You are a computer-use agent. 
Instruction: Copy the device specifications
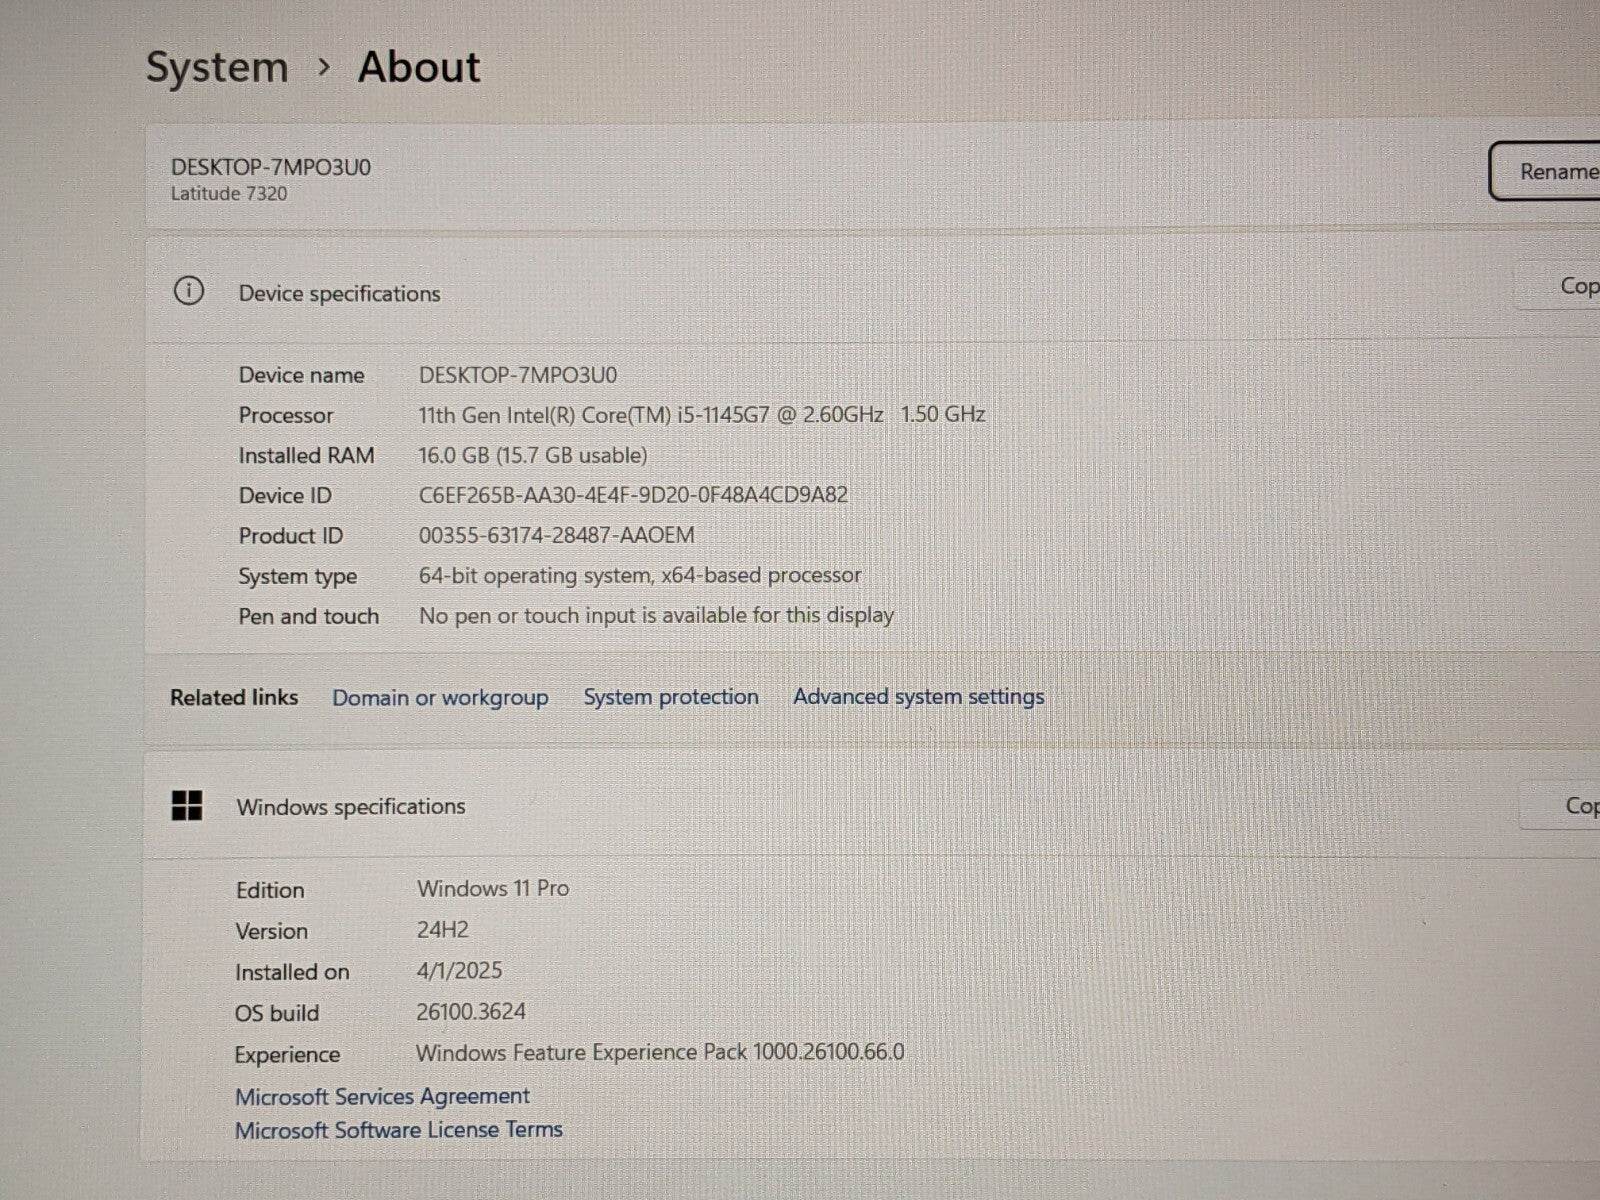coord(1577,286)
